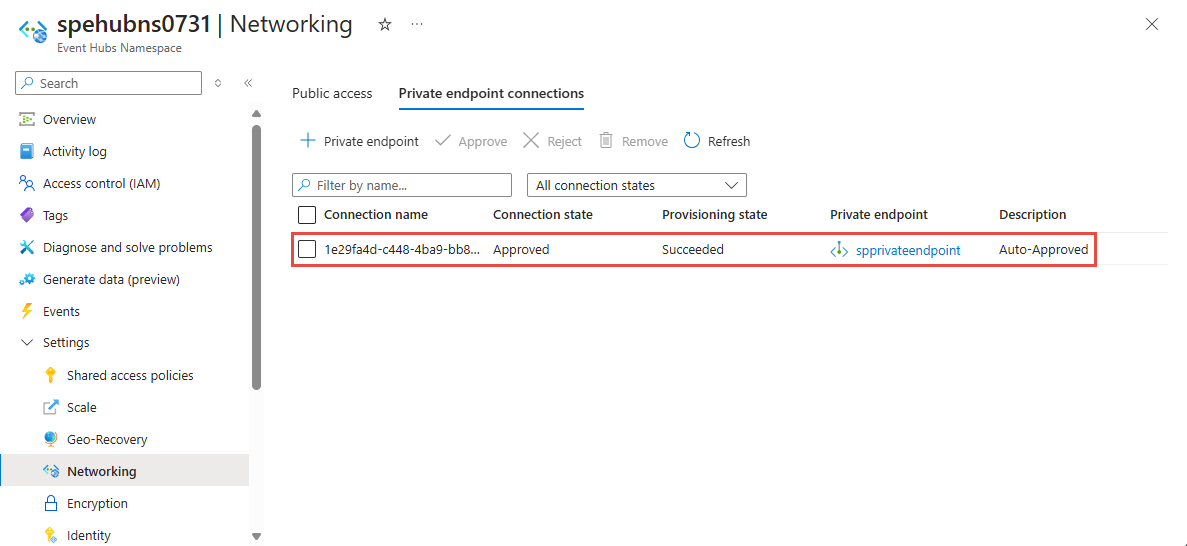Click the Shared access policies key icon
This screenshot has width=1187, height=546.
[x=51, y=376]
